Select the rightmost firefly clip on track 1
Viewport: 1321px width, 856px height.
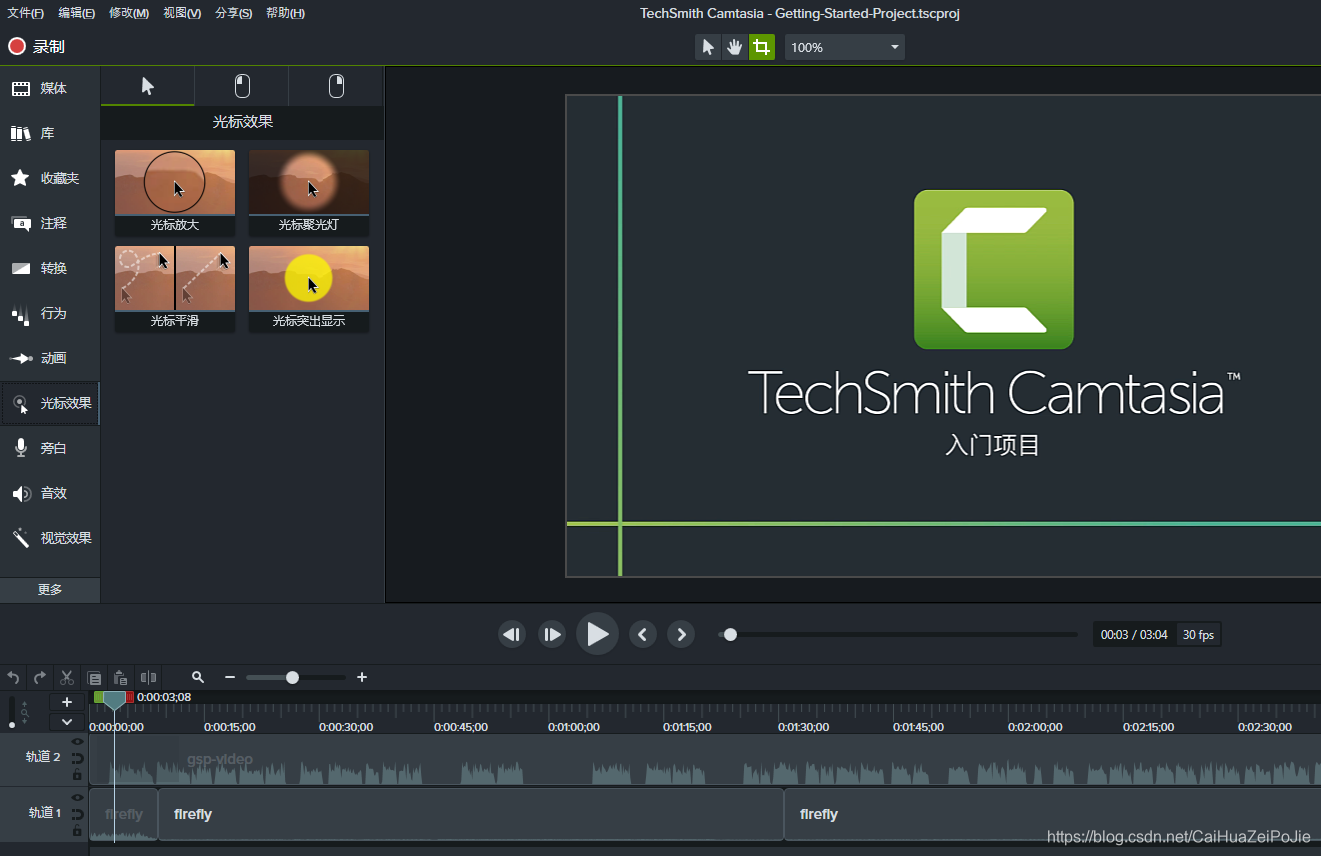1052,814
